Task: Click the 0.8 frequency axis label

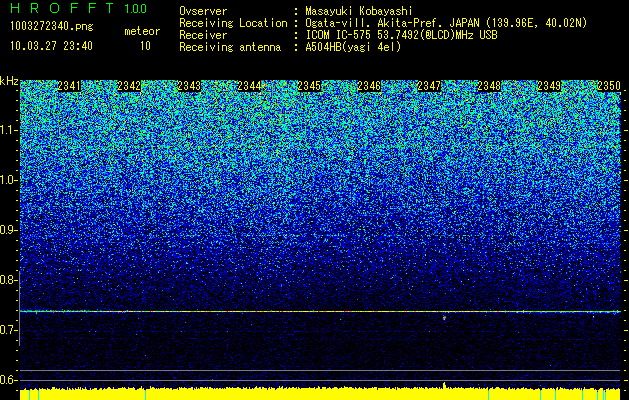Action: point(8,280)
